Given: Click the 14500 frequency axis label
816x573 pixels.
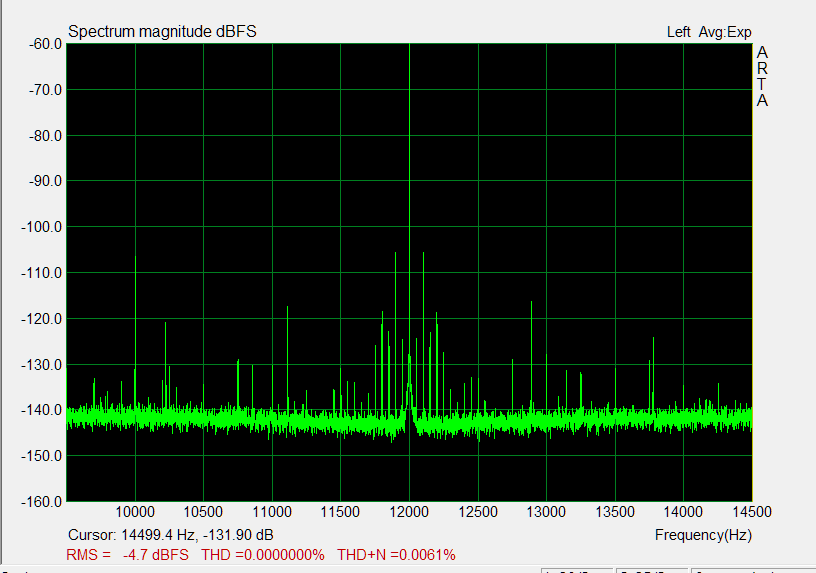Looking at the screenshot, I should point(751,512).
